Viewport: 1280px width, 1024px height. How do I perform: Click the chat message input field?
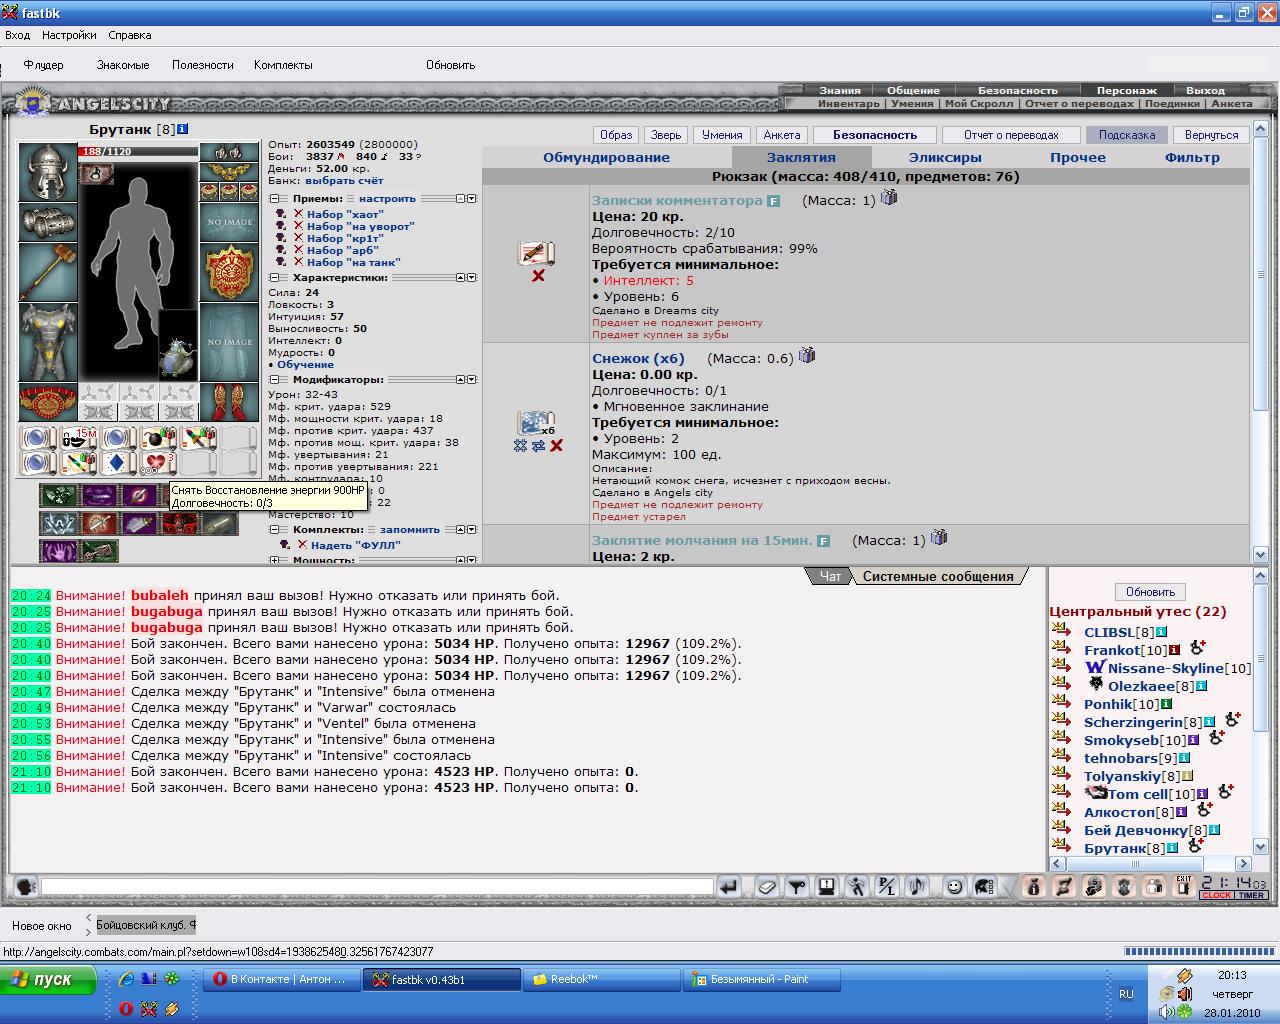click(x=377, y=886)
